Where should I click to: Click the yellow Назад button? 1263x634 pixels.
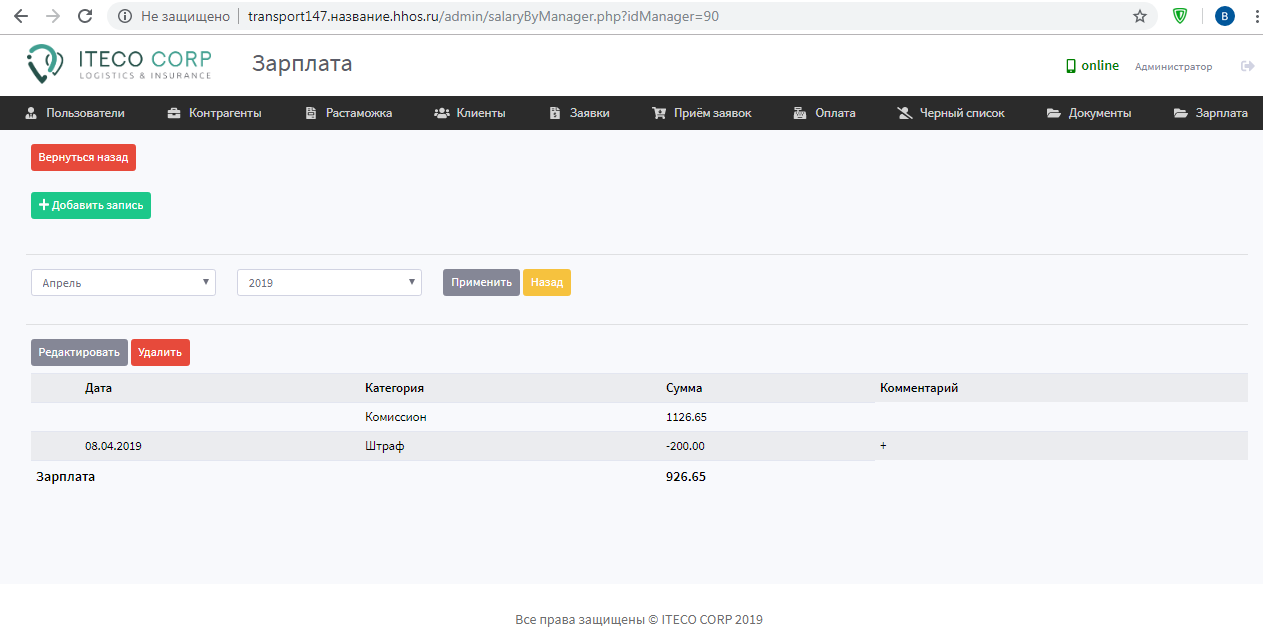[547, 282]
